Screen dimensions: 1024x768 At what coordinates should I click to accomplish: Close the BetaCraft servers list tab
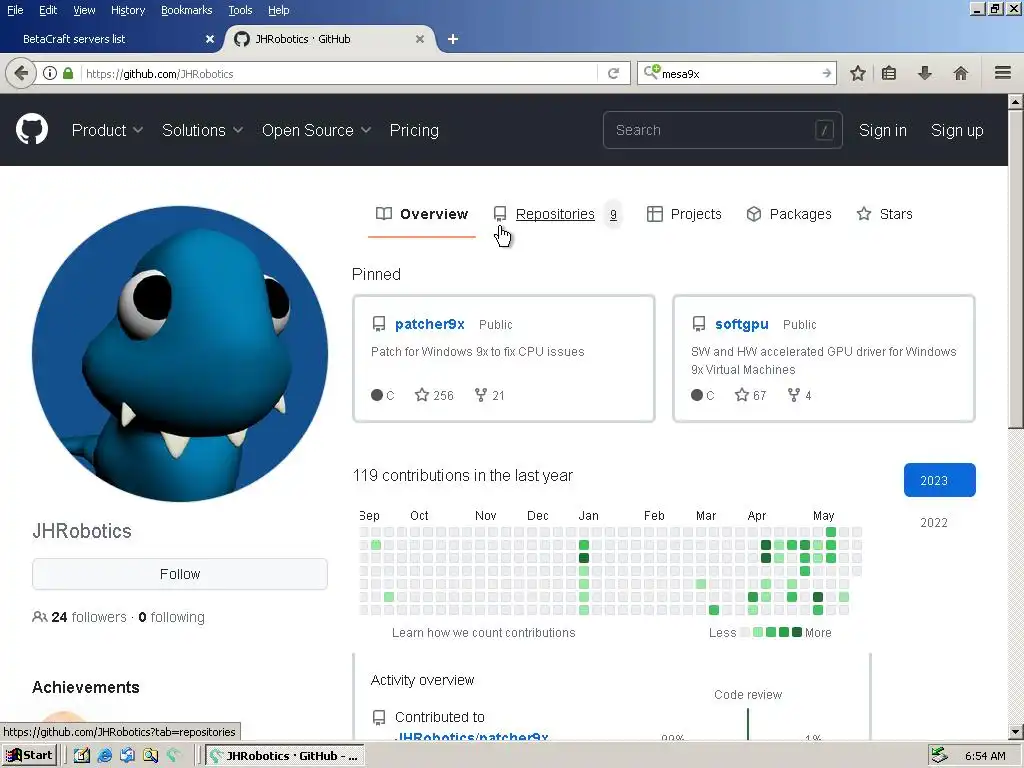pos(210,39)
